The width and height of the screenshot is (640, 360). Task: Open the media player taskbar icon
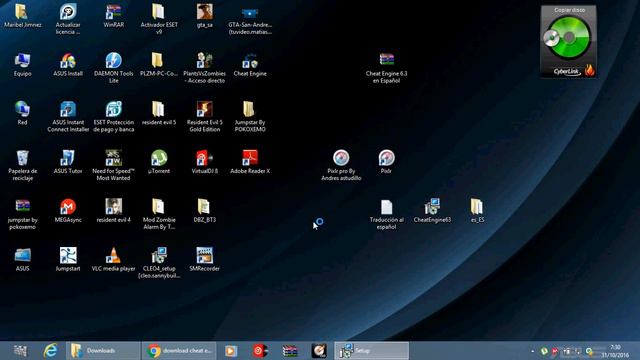pos(231,351)
